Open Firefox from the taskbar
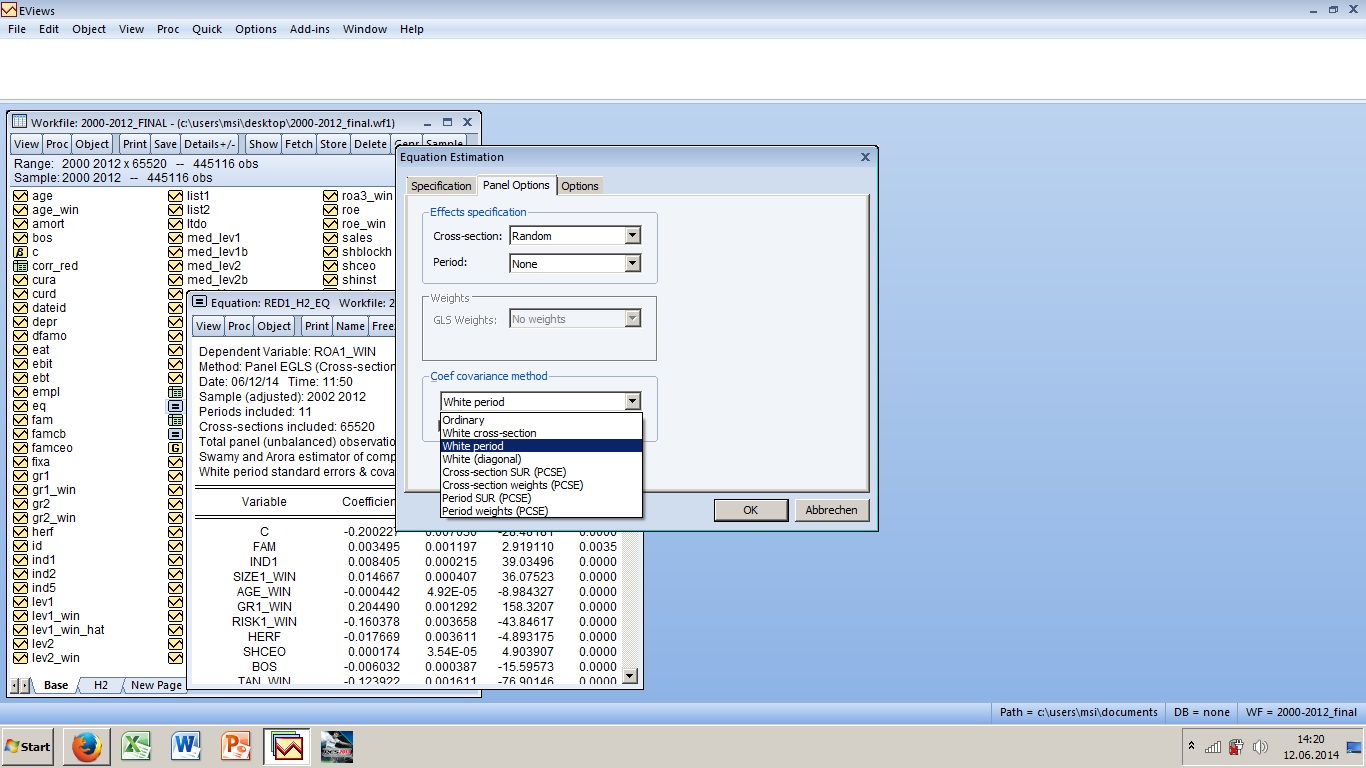1366x768 pixels. (87, 746)
